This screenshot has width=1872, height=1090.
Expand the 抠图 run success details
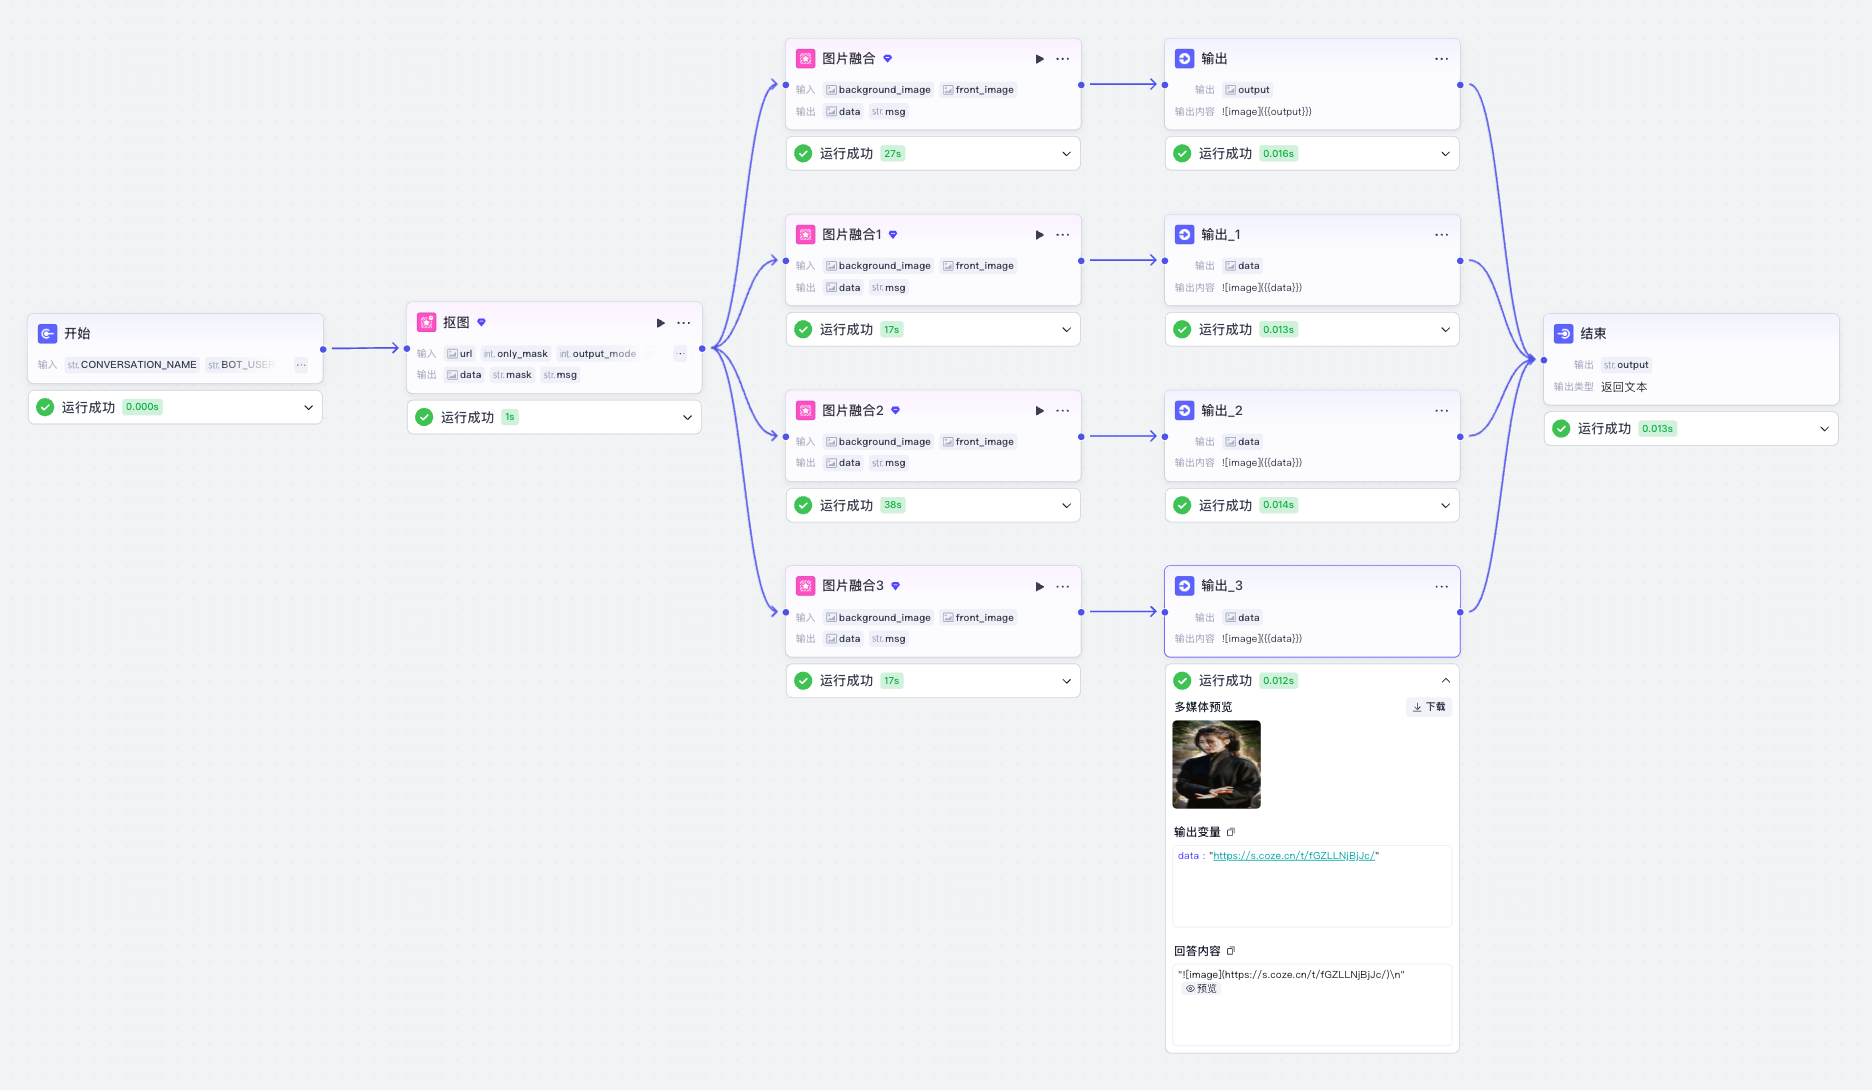tap(687, 418)
